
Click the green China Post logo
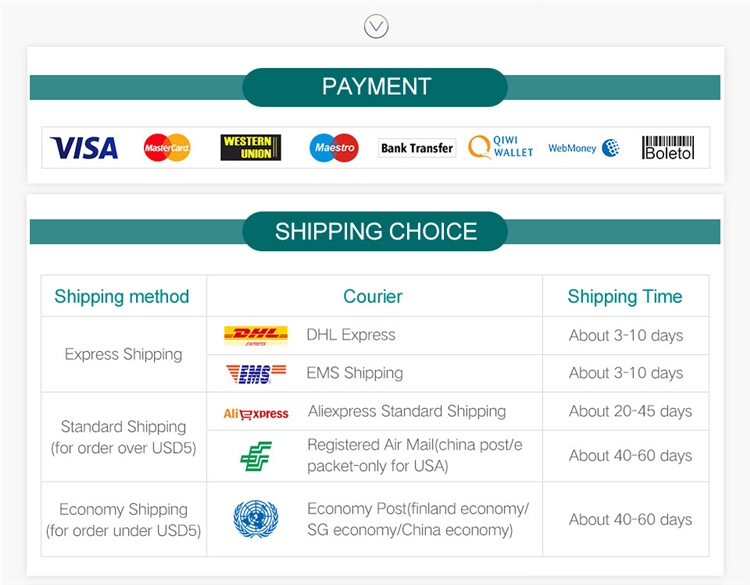(x=256, y=456)
